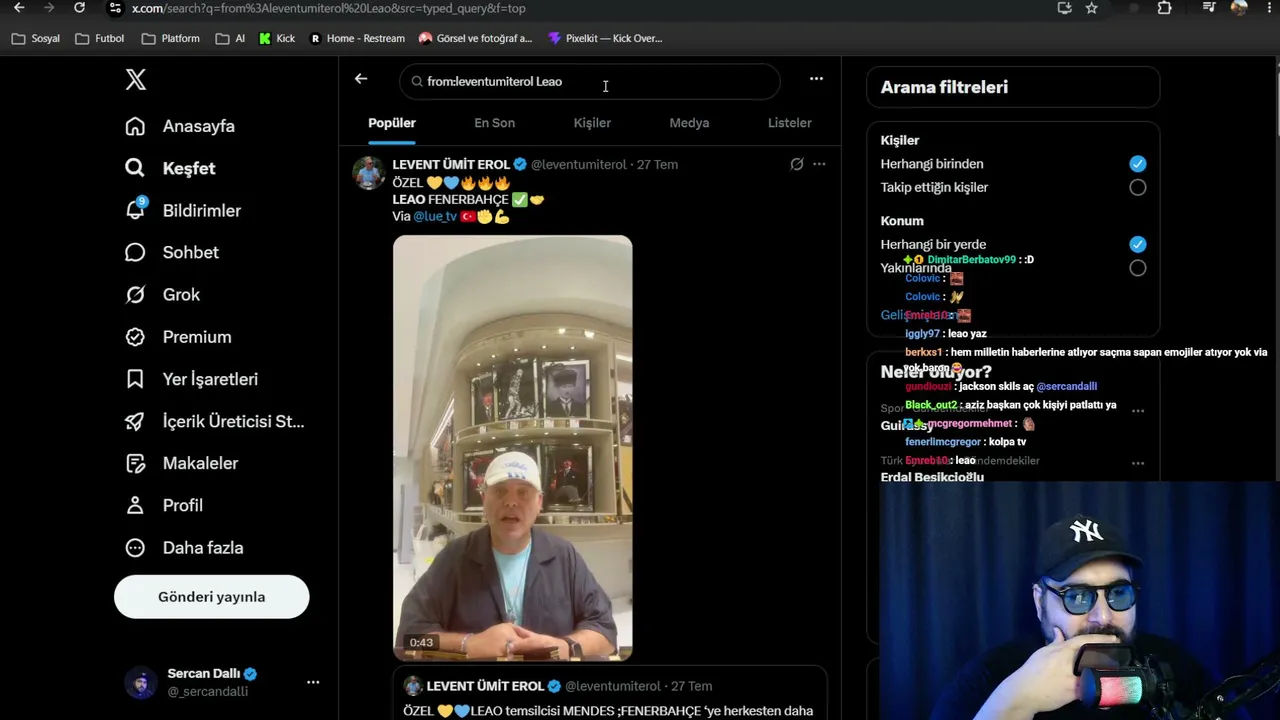This screenshot has width=1280, height=720.
Task: Select the Takip ettiğin kişiler radio button
Action: 1138,187
